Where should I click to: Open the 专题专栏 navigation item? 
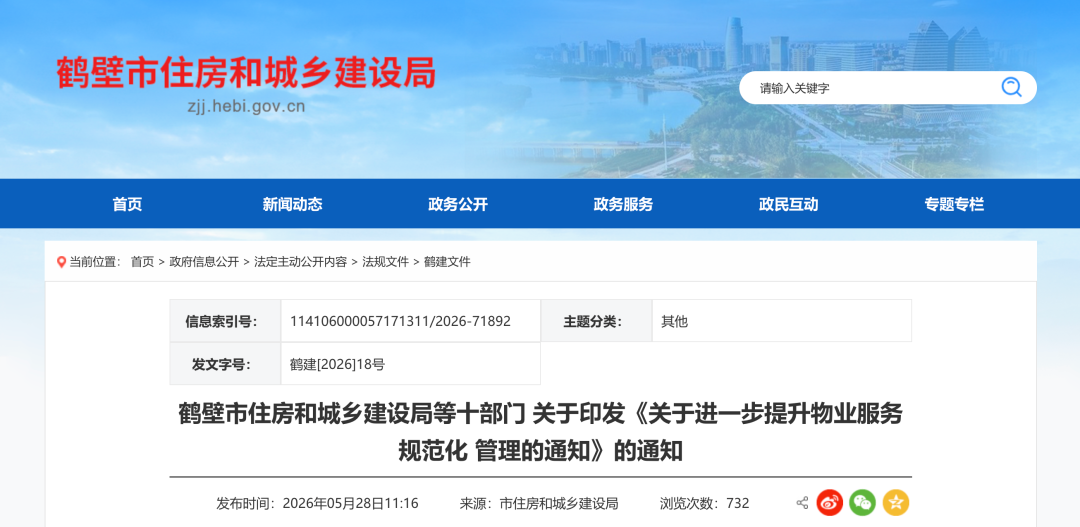pyautogui.click(x=954, y=204)
